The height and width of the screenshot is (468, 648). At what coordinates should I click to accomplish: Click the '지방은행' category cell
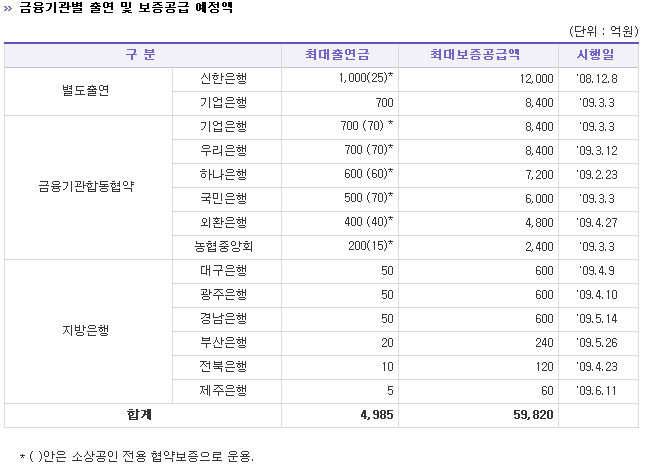click(86, 330)
